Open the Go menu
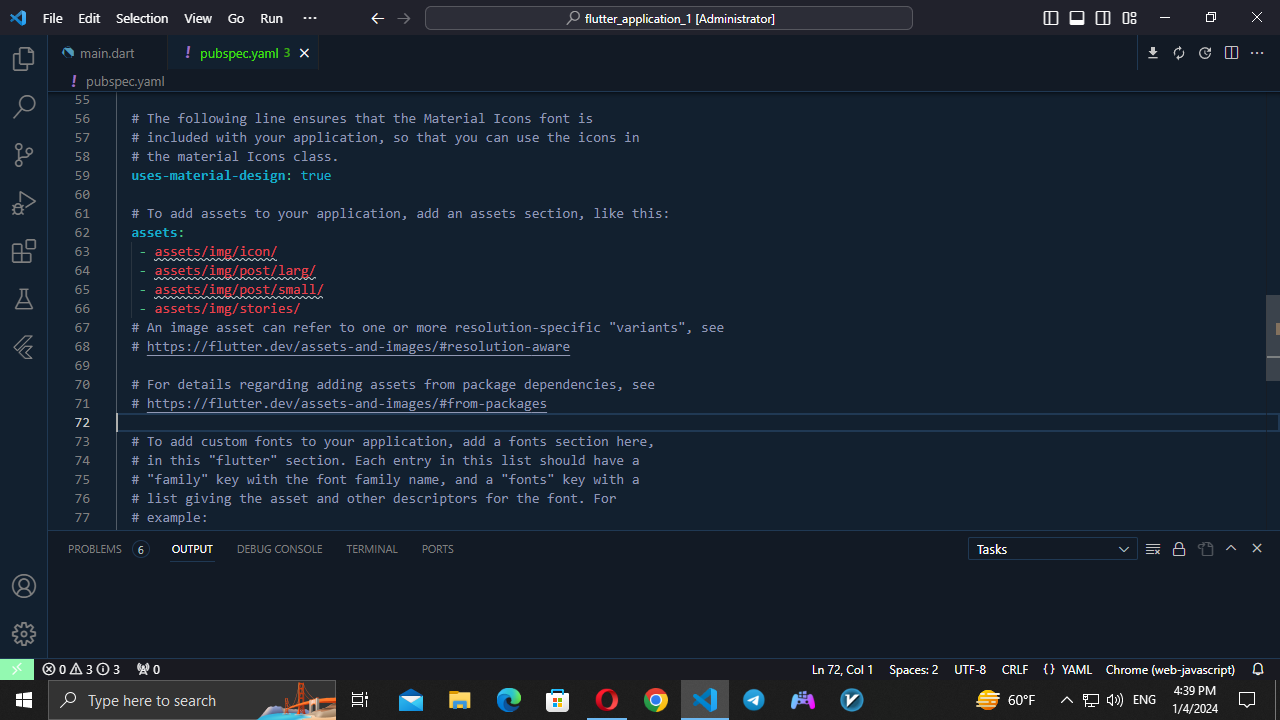The height and width of the screenshot is (720, 1280). [236, 18]
